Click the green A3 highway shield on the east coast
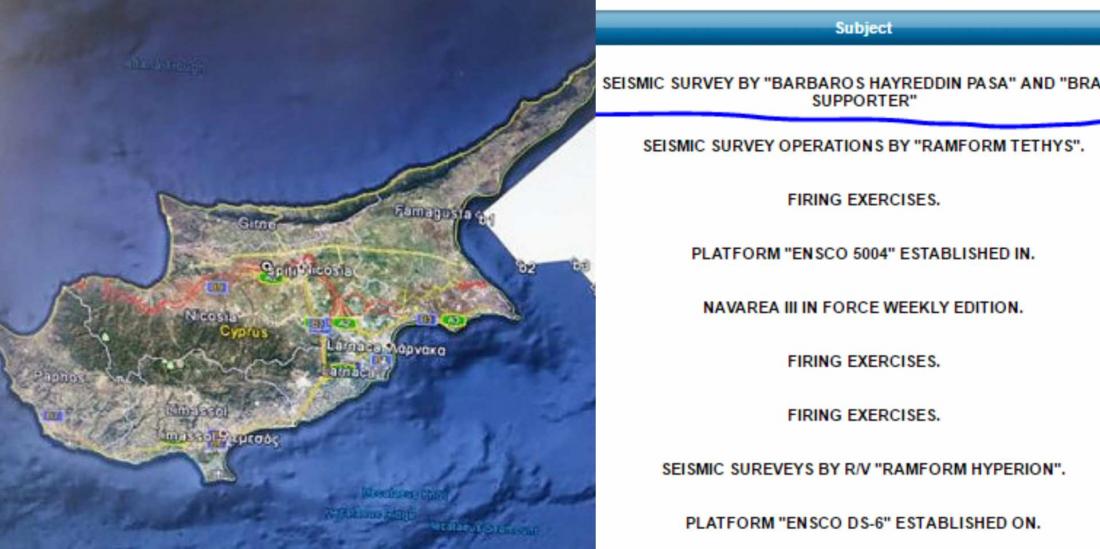The height and width of the screenshot is (549, 1100). coord(454,320)
